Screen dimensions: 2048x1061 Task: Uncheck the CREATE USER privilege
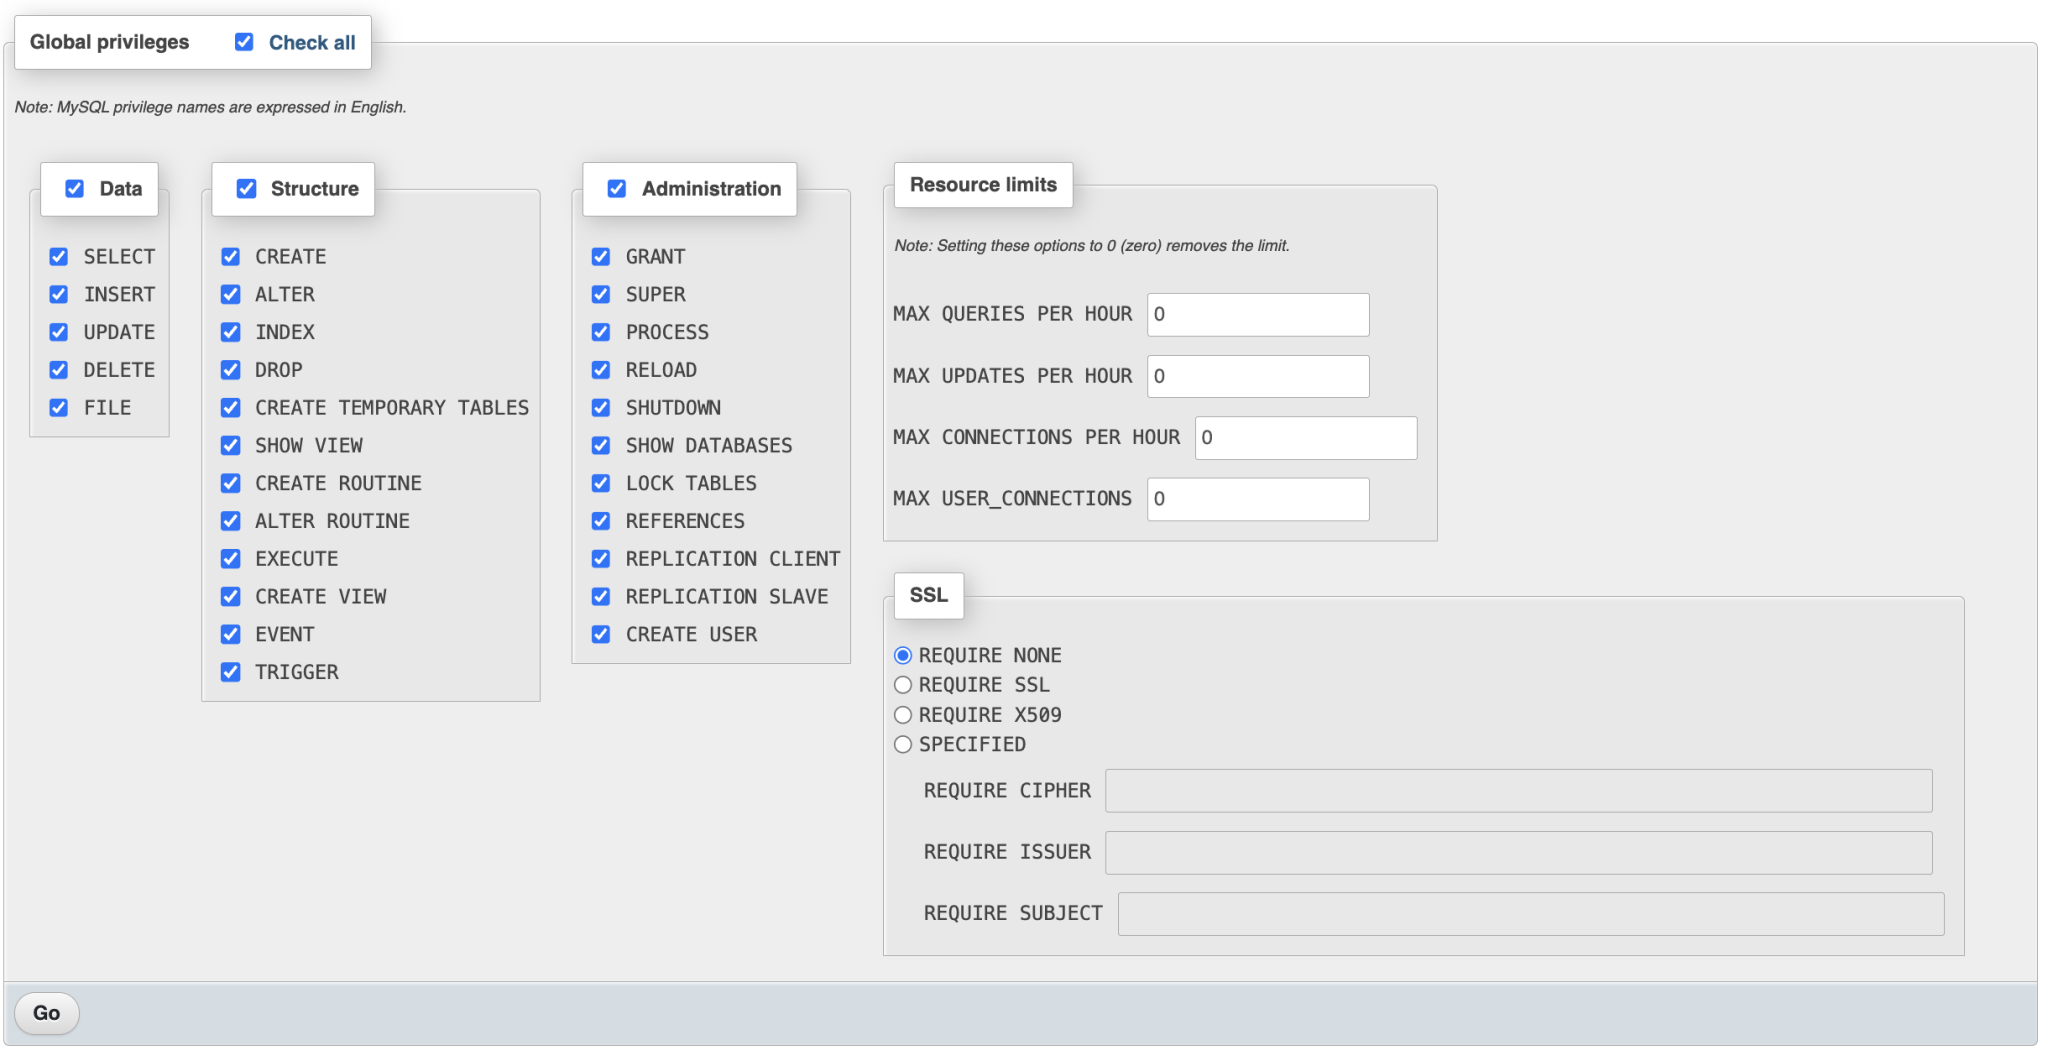tap(601, 633)
